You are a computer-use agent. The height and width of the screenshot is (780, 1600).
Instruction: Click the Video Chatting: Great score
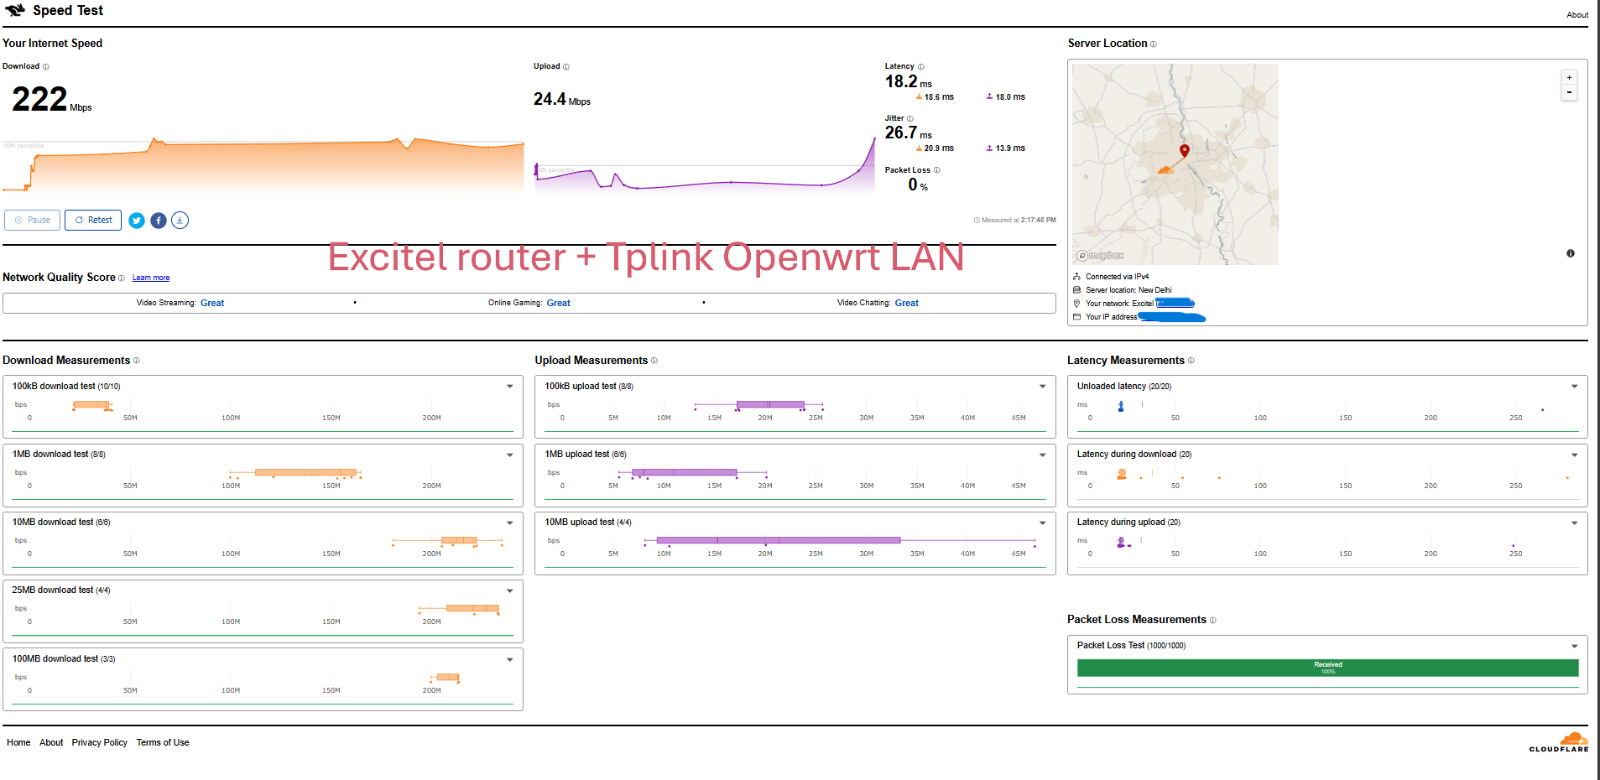[878, 303]
